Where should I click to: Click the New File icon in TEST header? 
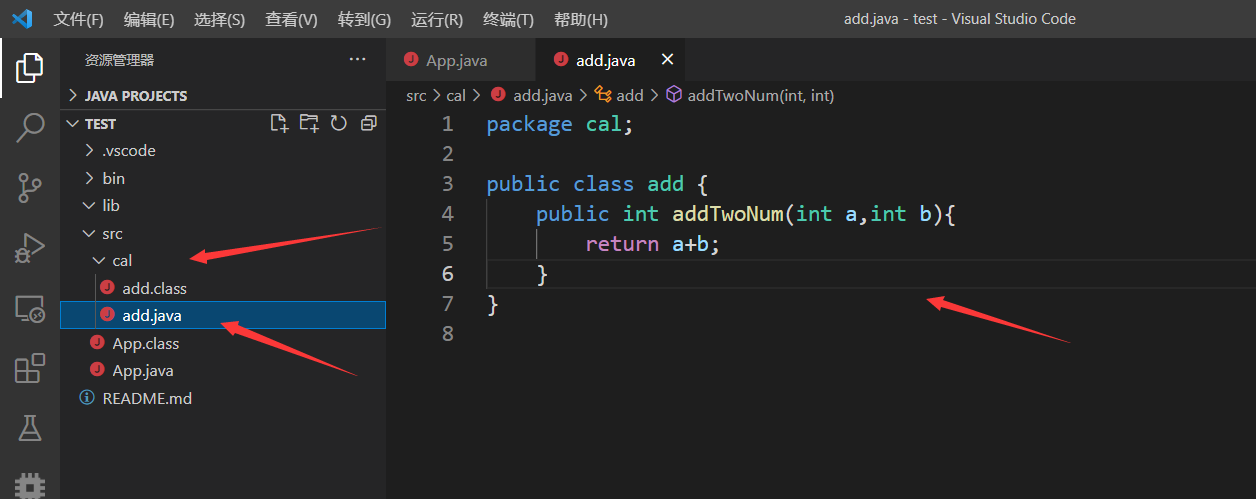[x=280, y=123]
